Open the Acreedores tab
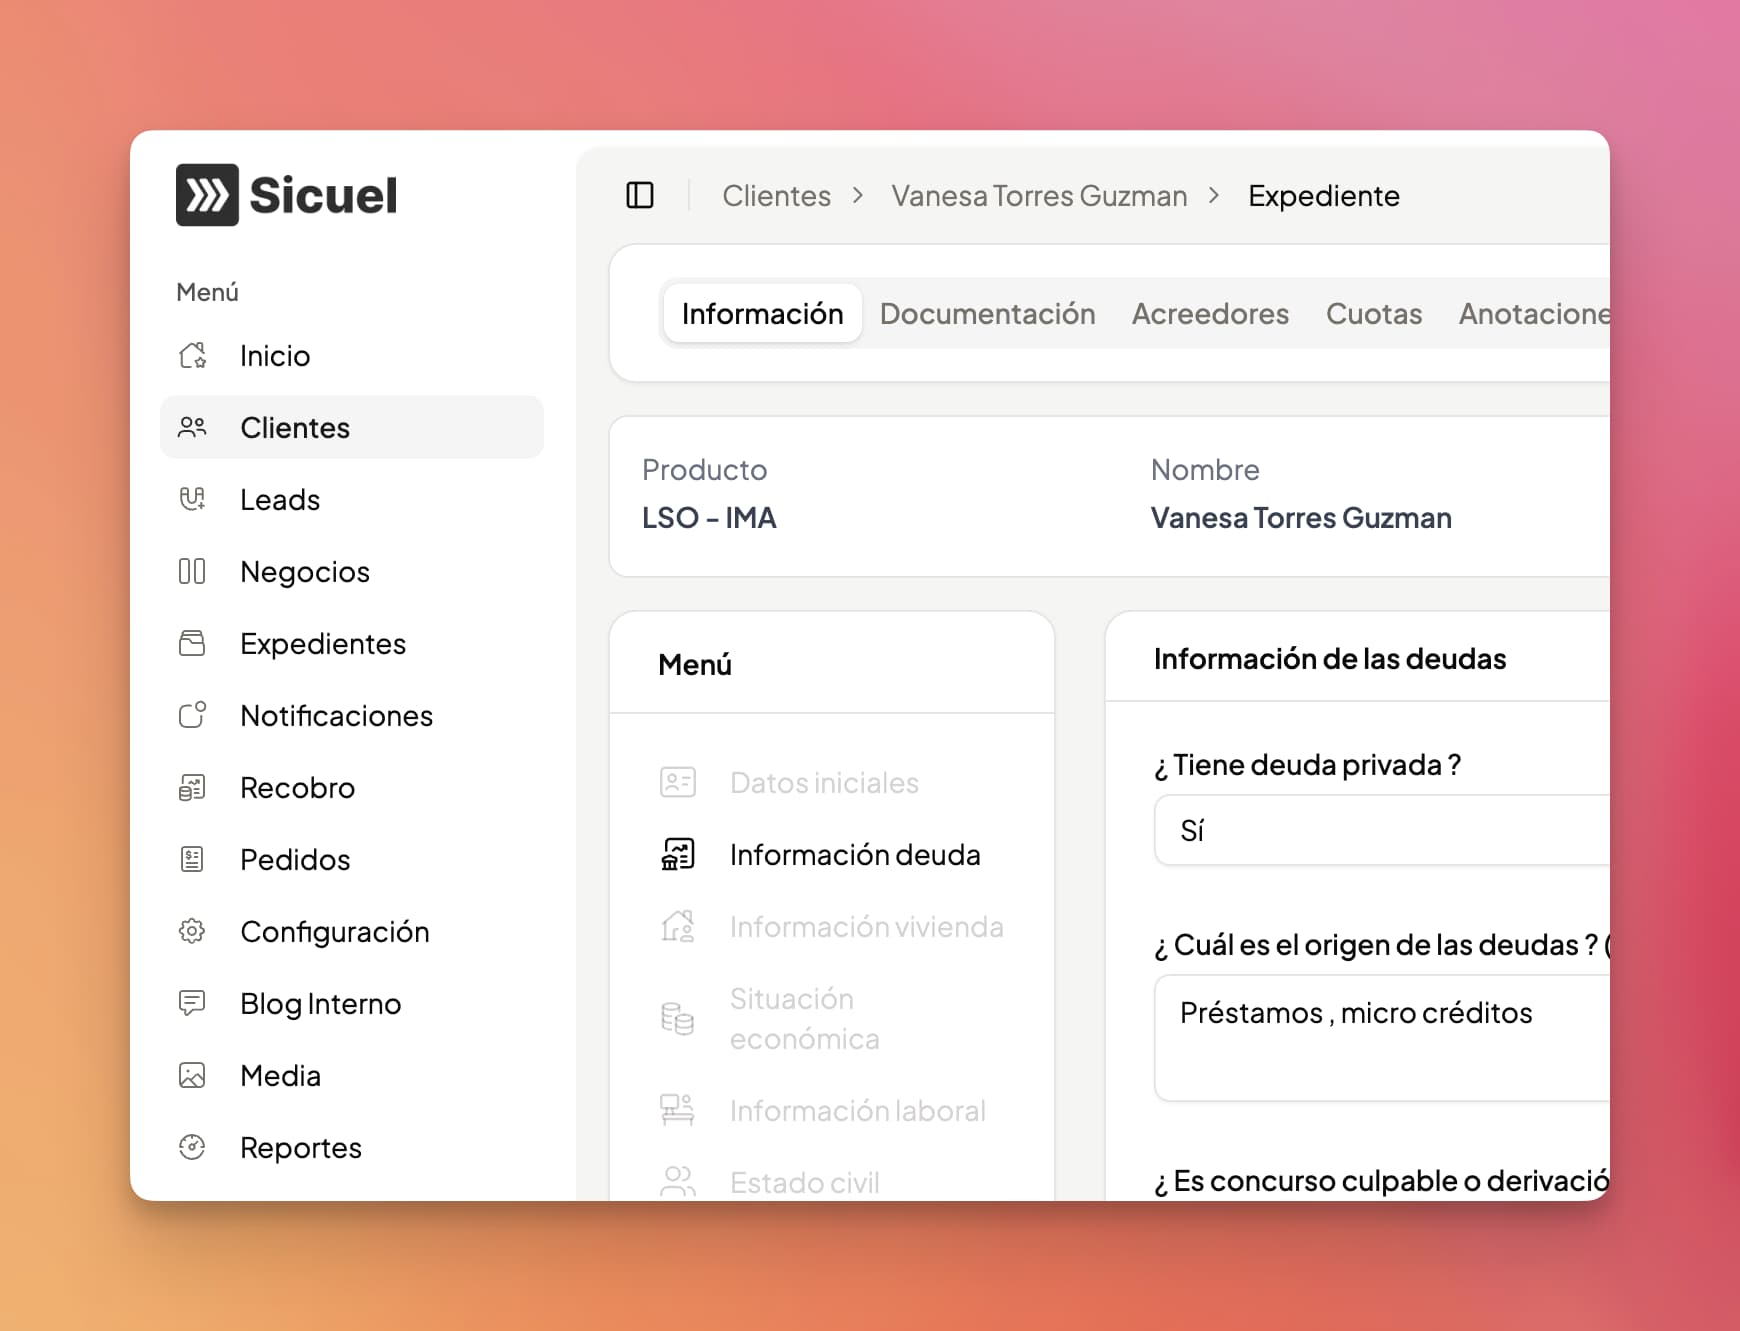This screenshot has height=1331, width=1740. 1210,313
